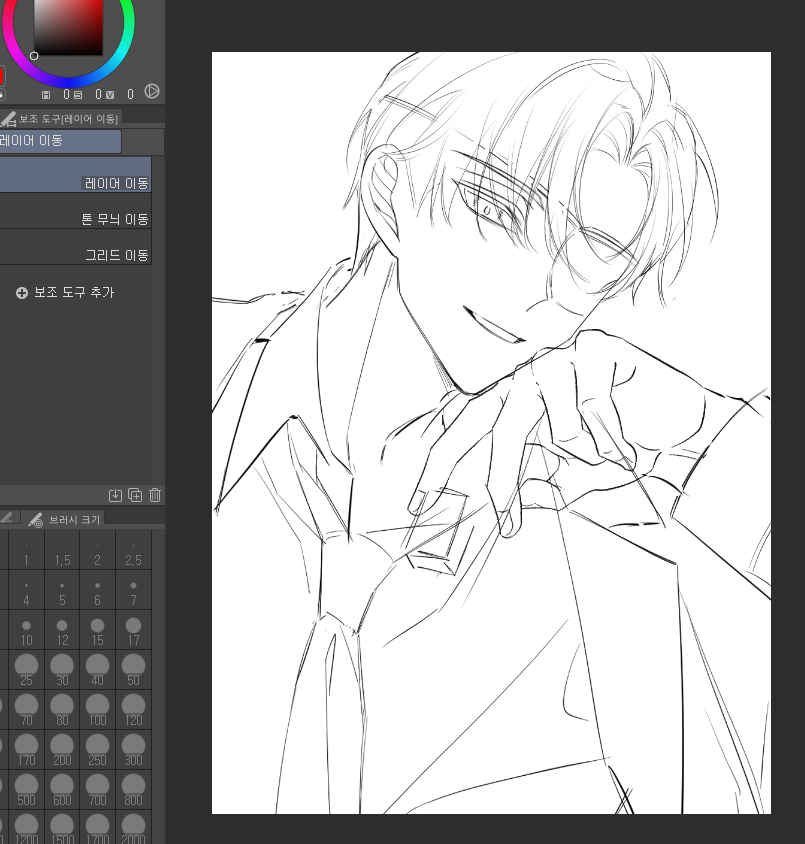The height and width of the screenshot is (844, 805).
Task: Select brush size 170
Action: point(26,750)
